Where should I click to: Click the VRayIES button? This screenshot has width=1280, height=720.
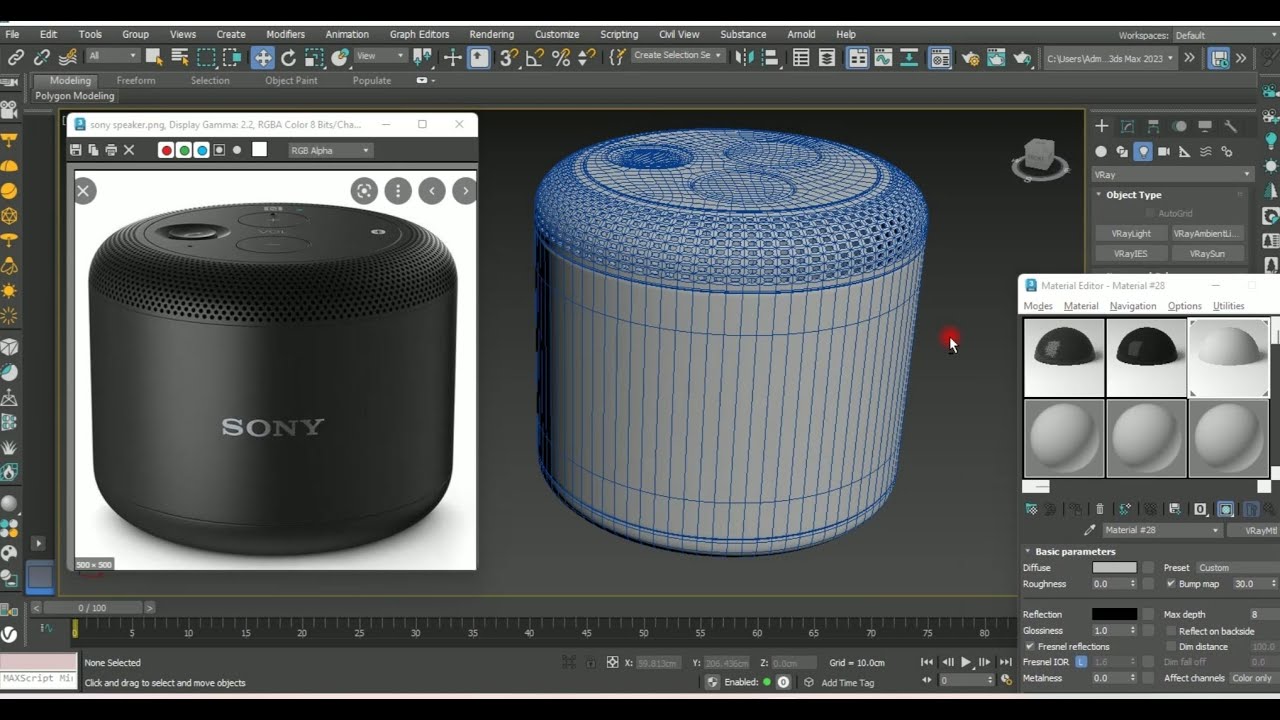1131,254
